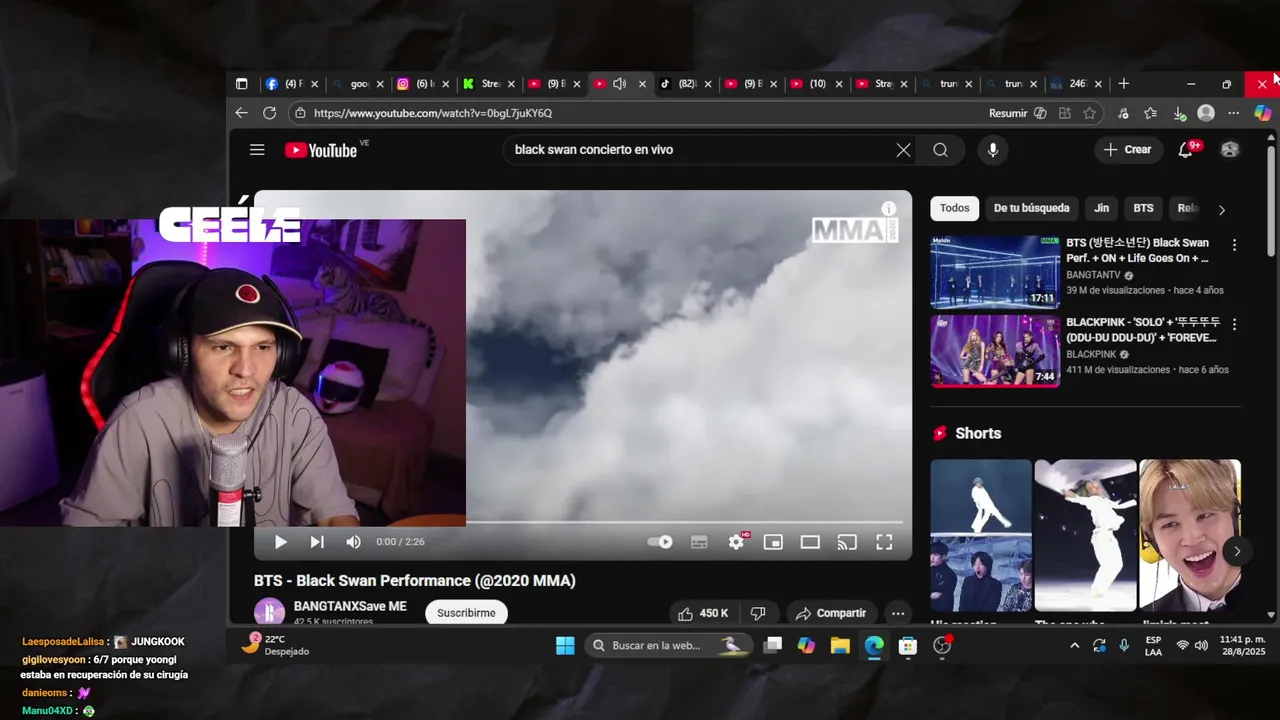
Task: Toggle theater mode view
Action: coord(810,542)
